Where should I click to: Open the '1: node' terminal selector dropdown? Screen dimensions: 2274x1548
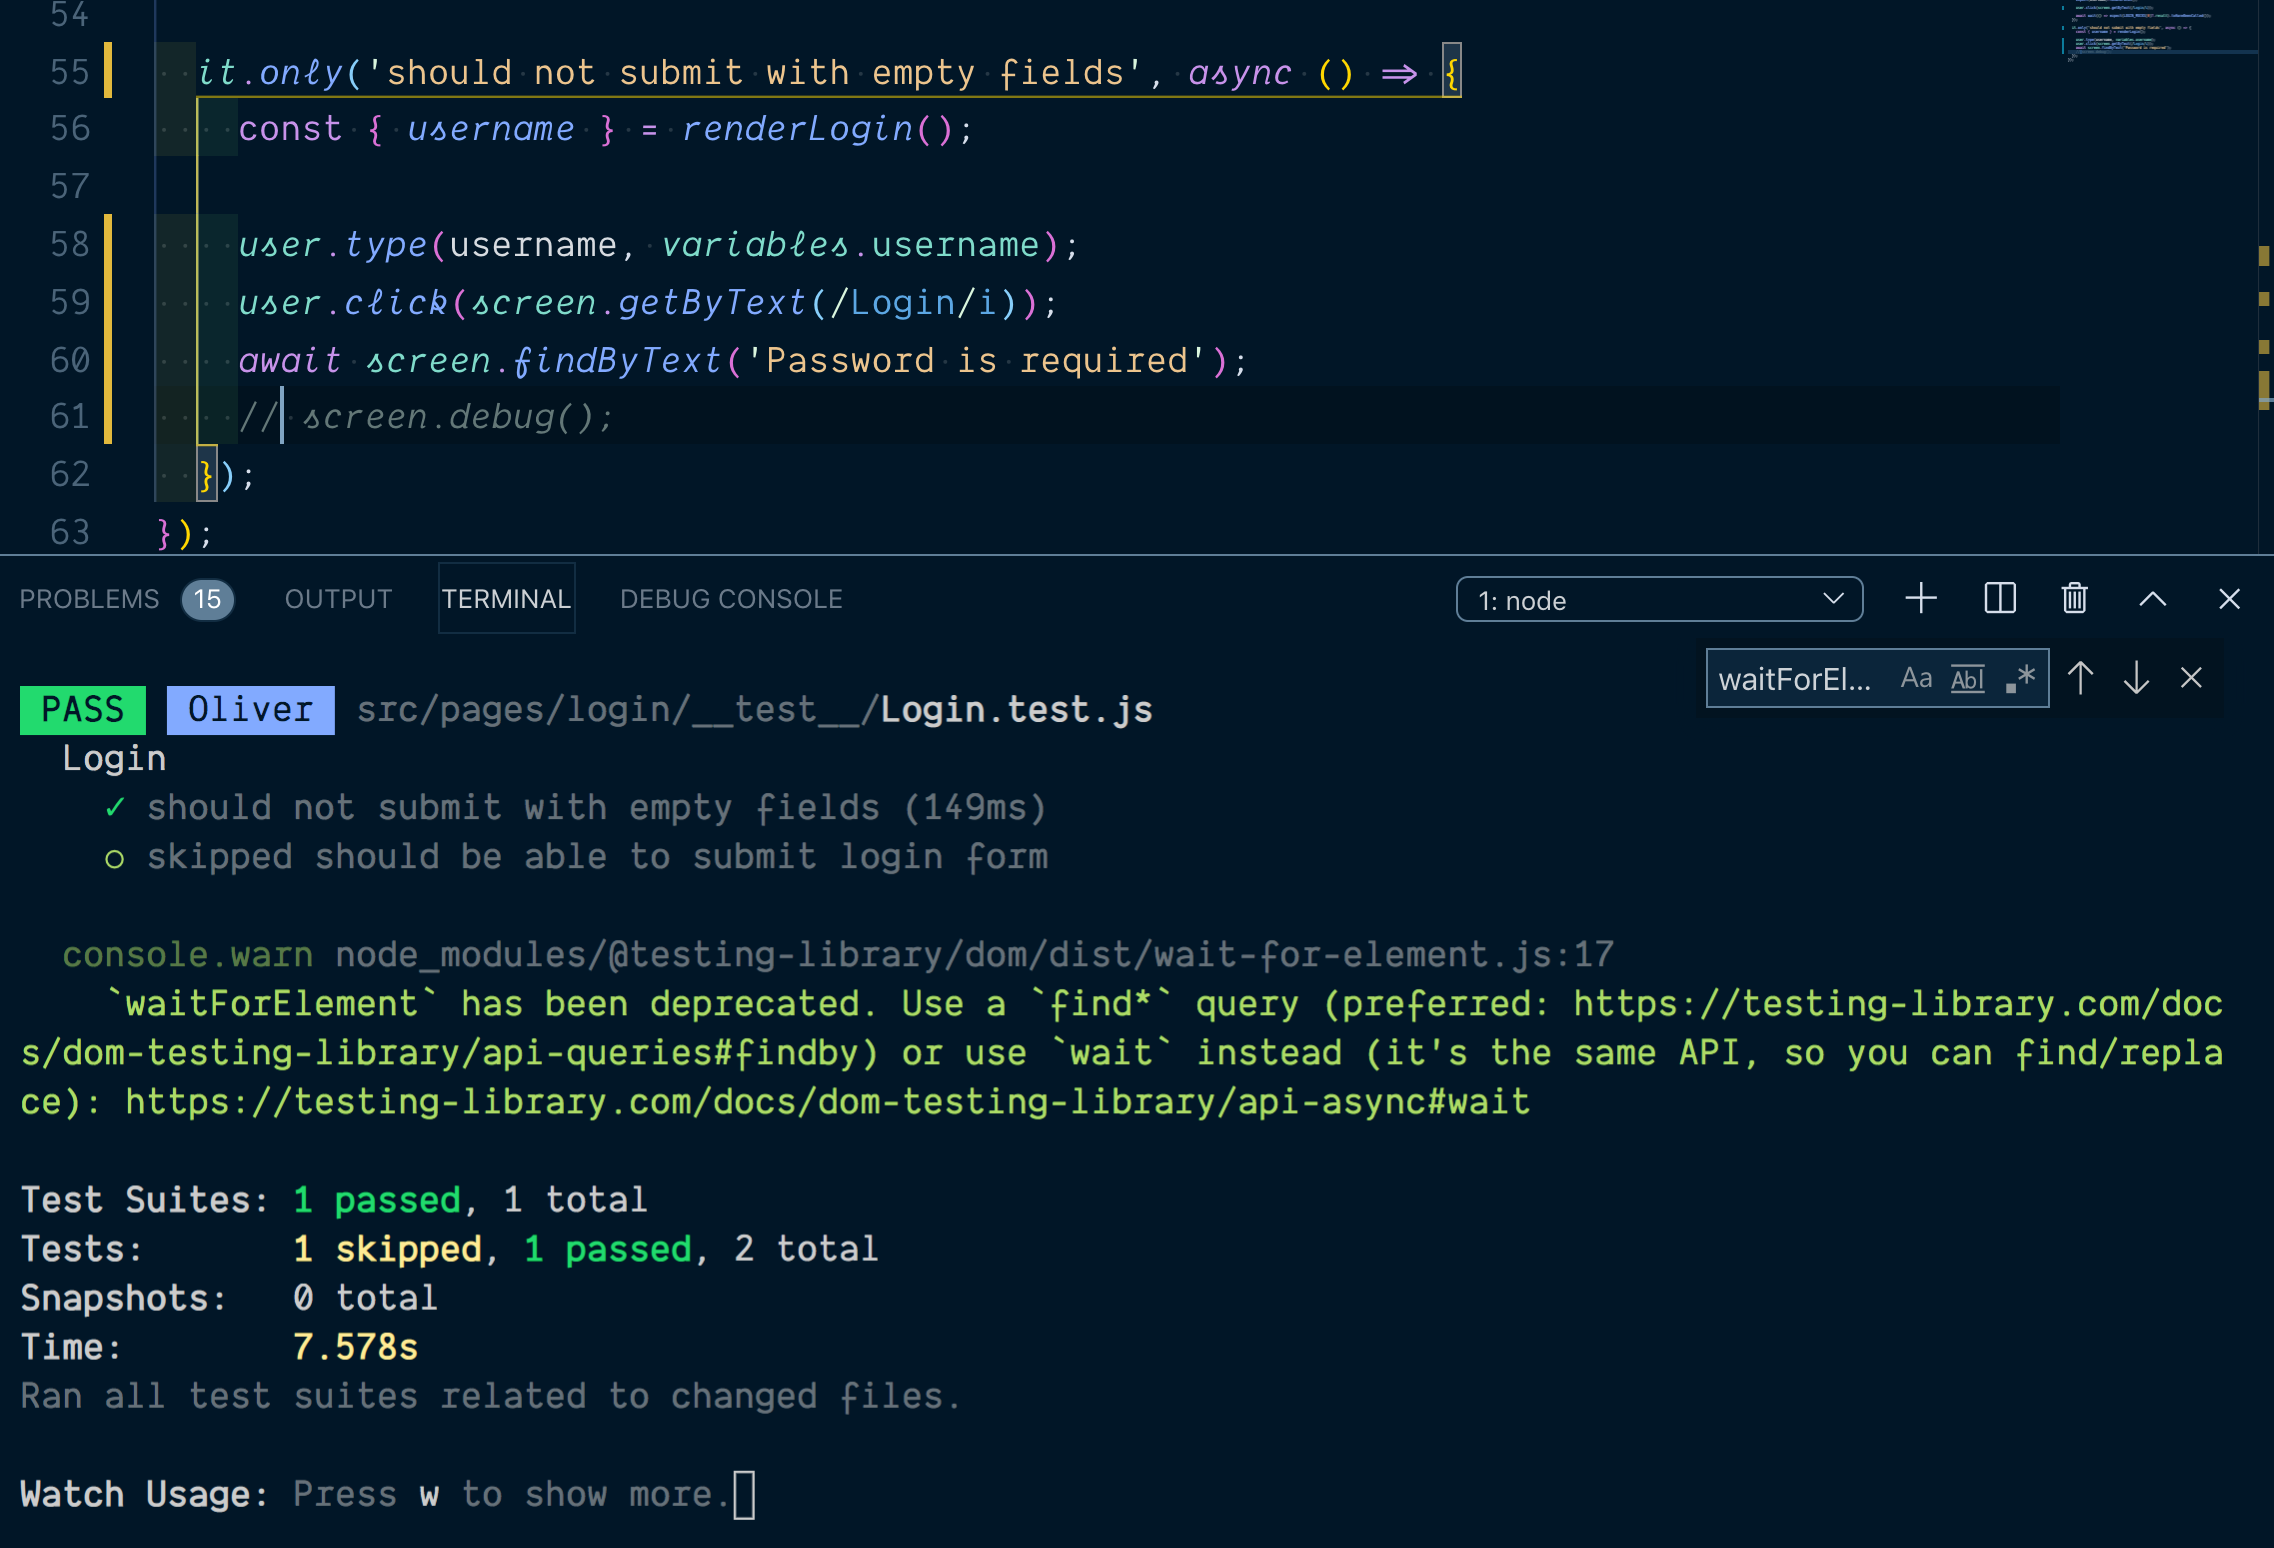(1658, 599)
